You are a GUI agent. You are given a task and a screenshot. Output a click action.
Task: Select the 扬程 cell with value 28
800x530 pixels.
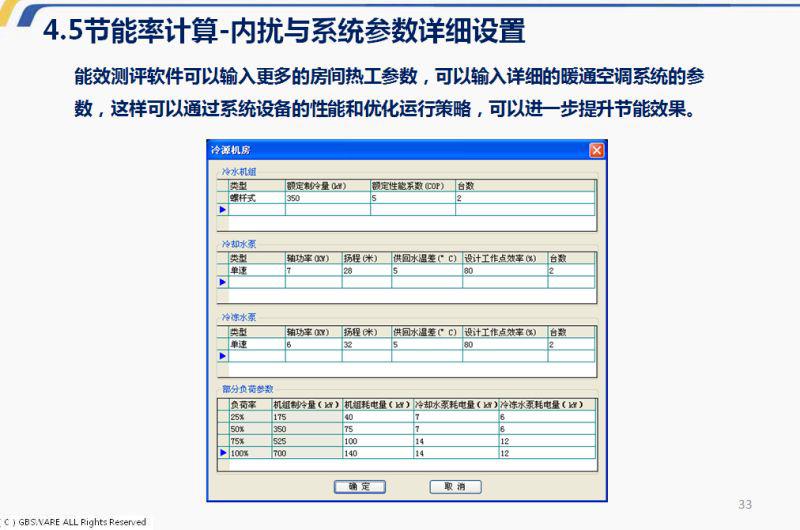[x=367, y=271]
